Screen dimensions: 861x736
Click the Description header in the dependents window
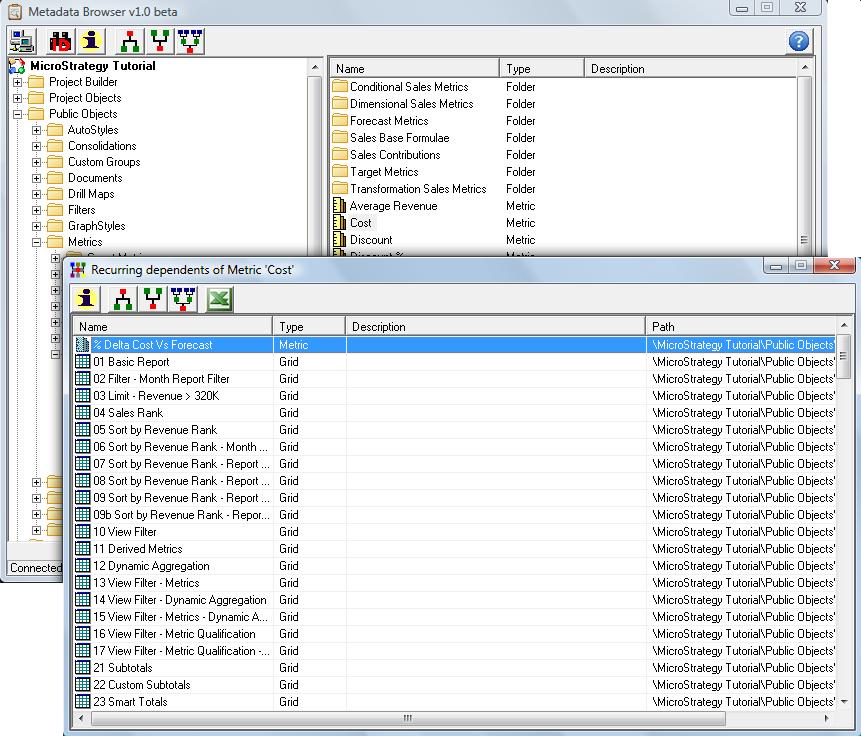(x=495, y=327)
